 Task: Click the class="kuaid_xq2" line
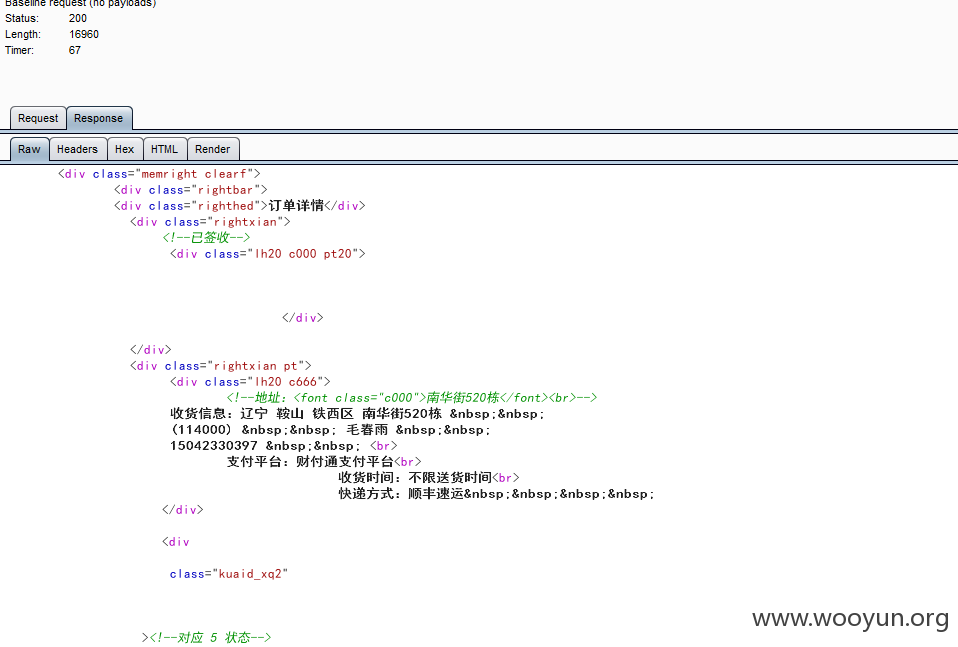pos(229,574)
